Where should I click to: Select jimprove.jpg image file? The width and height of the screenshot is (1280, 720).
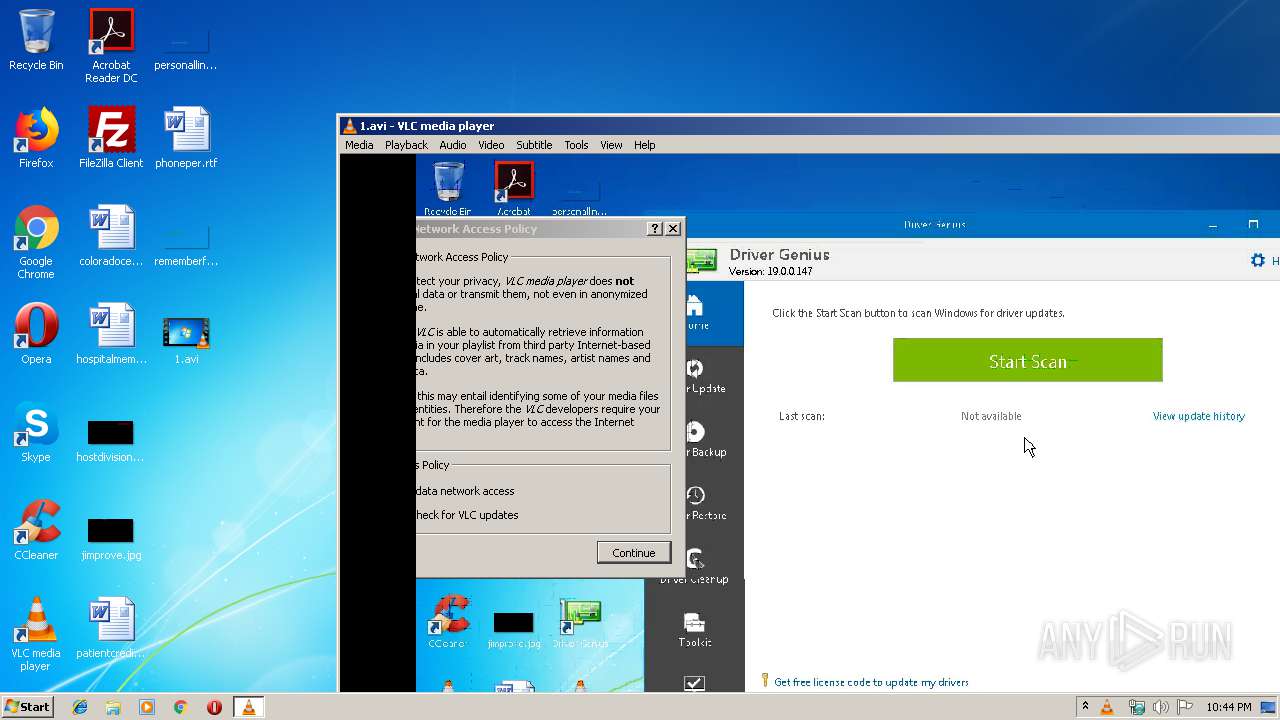pyautogui.click(x=111, y=538)
